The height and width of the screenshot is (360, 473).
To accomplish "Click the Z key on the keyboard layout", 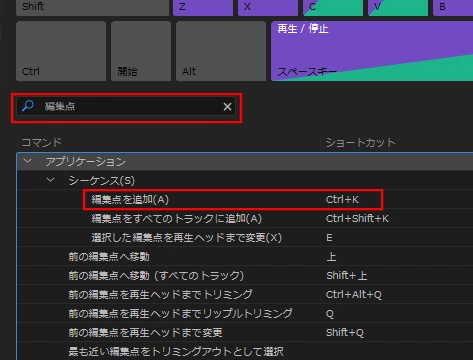I will [x=203, y=7].
